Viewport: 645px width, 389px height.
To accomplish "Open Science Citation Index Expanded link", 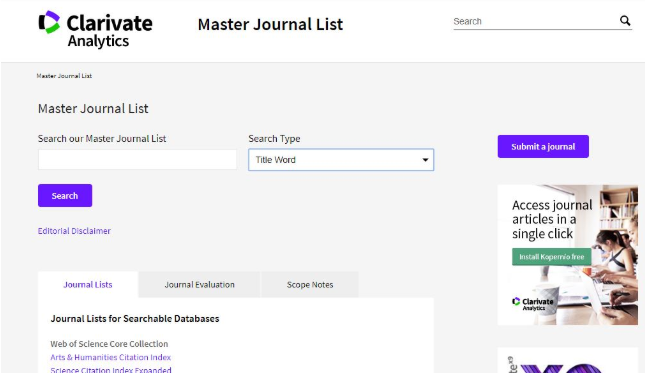I will (x=111, y=370).
